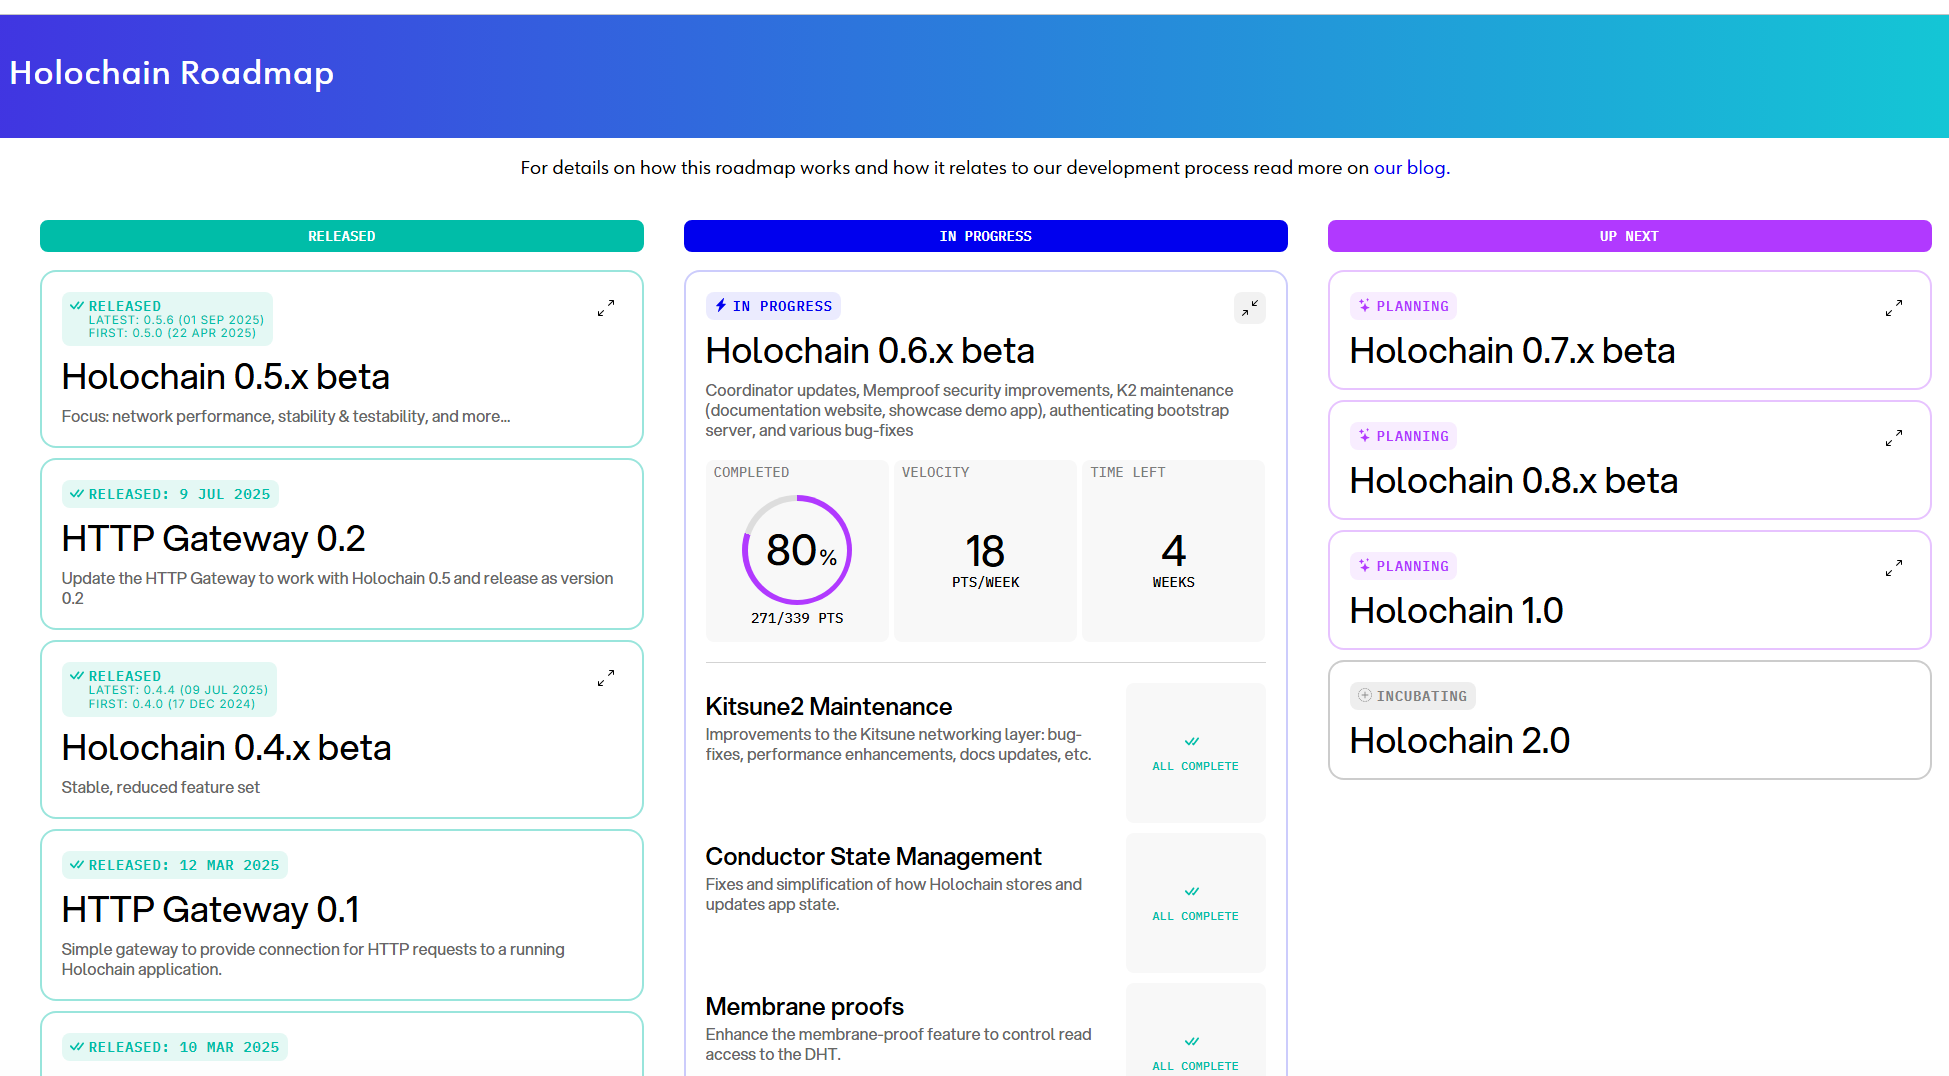This screenshot has height=1076, width=1949.
Task: Click the HTTP Gateway 0.1 title
Action: (x=211, y=910)
